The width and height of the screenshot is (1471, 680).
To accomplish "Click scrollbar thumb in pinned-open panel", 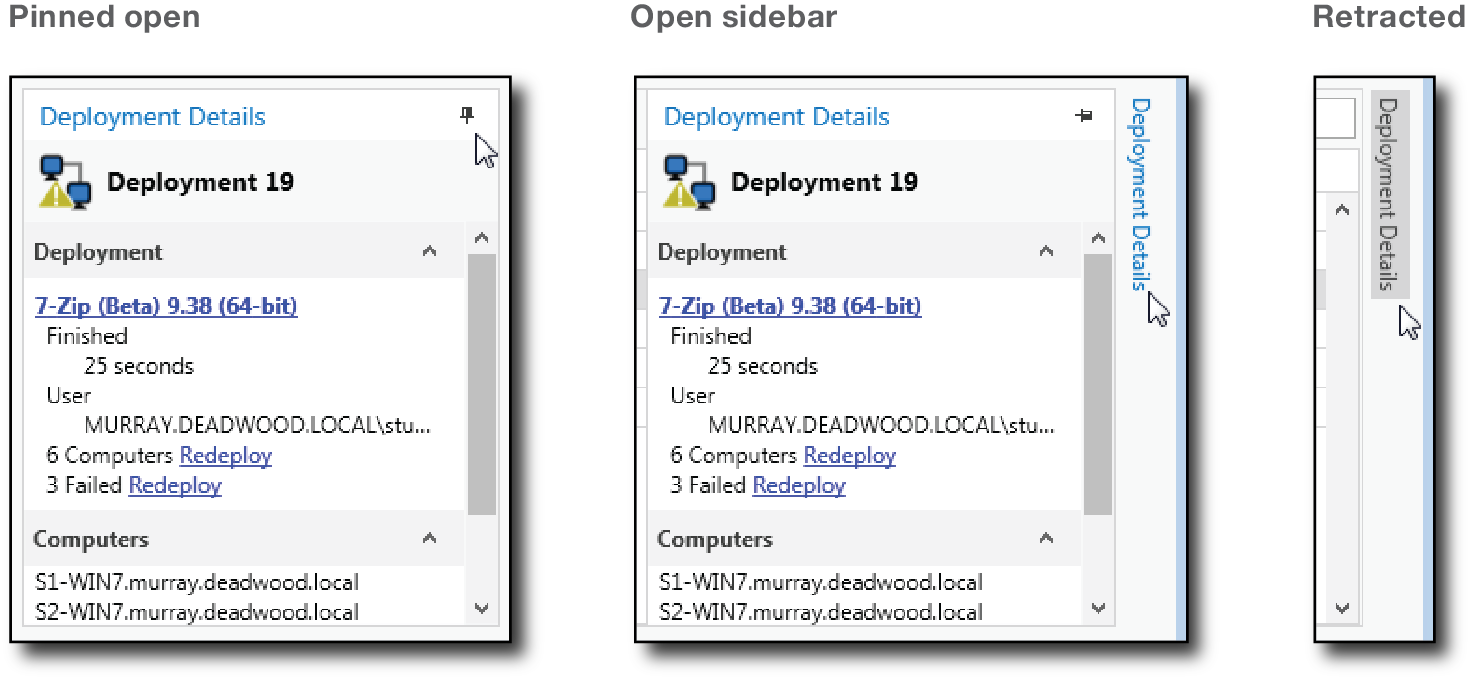I will click(481, 385).
